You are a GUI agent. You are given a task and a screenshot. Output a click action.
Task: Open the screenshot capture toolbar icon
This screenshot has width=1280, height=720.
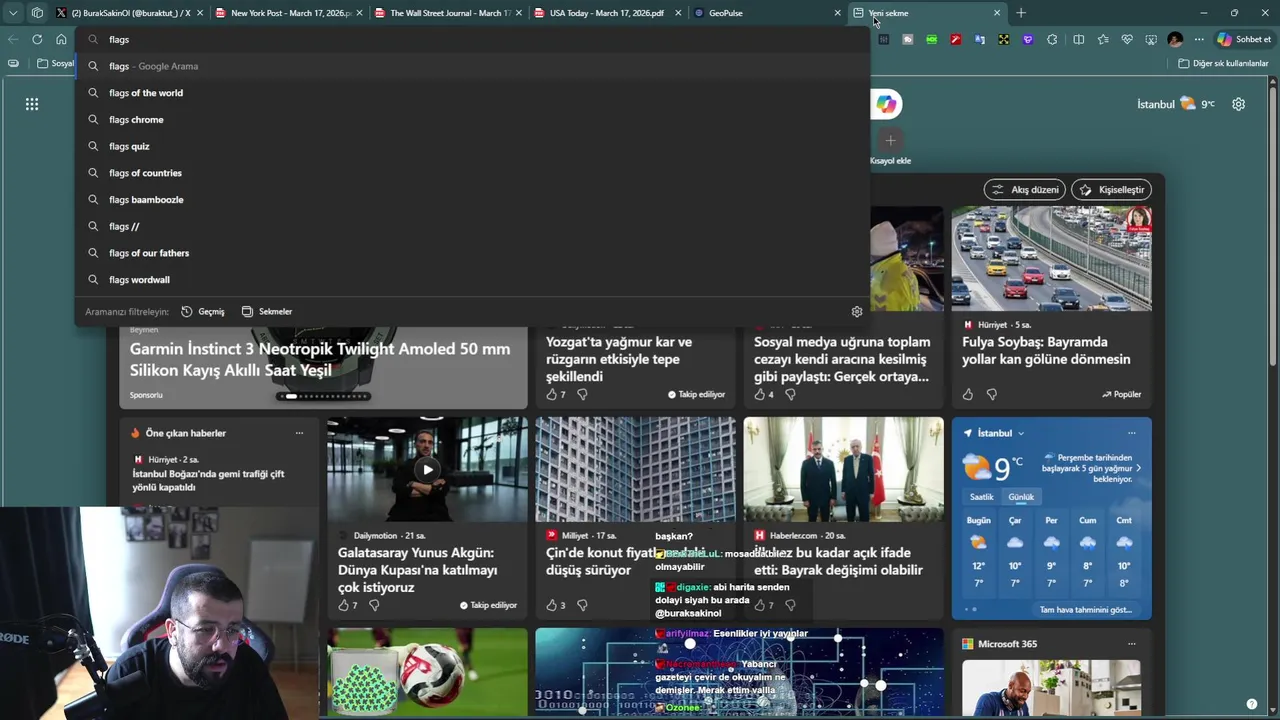pos(1151,39)
